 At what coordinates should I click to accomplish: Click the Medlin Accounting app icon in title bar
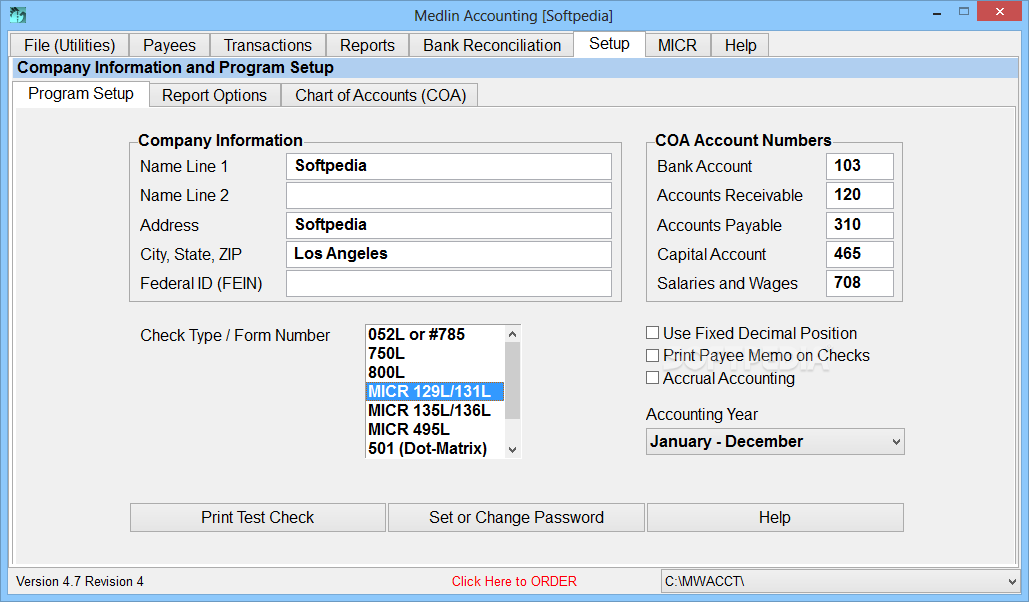(18, 14)
